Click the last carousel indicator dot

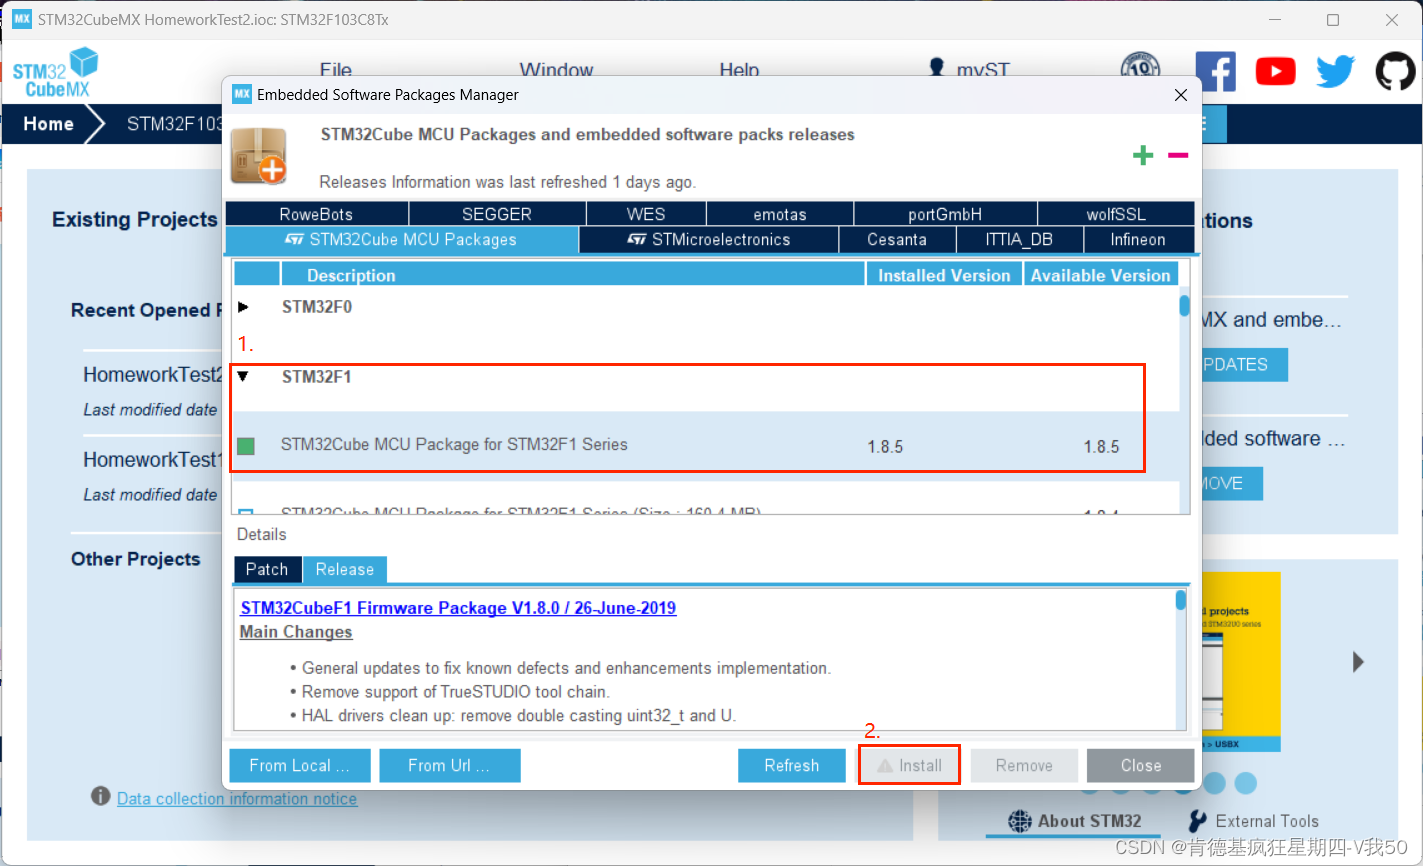point(1245,782)
